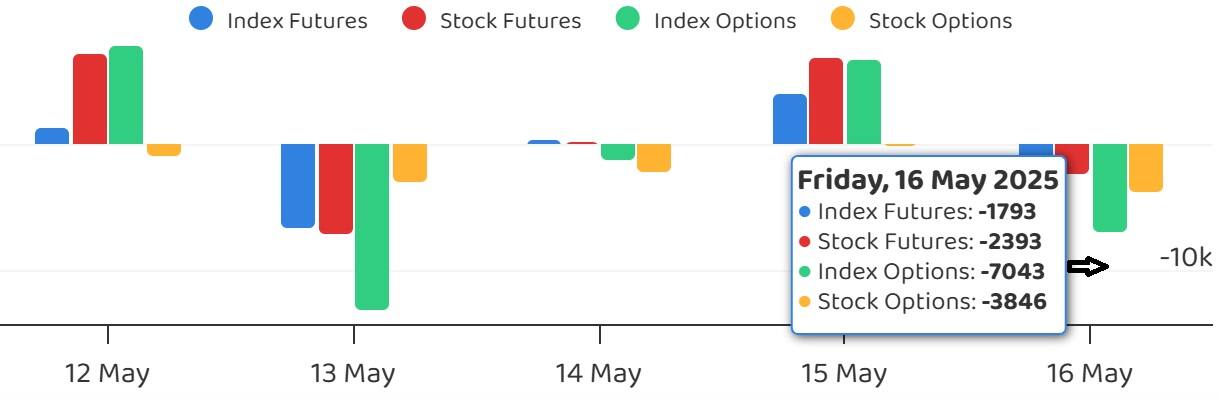
Task: Toggle the Index Futures legend series
Action: click(x=277, y=19)
